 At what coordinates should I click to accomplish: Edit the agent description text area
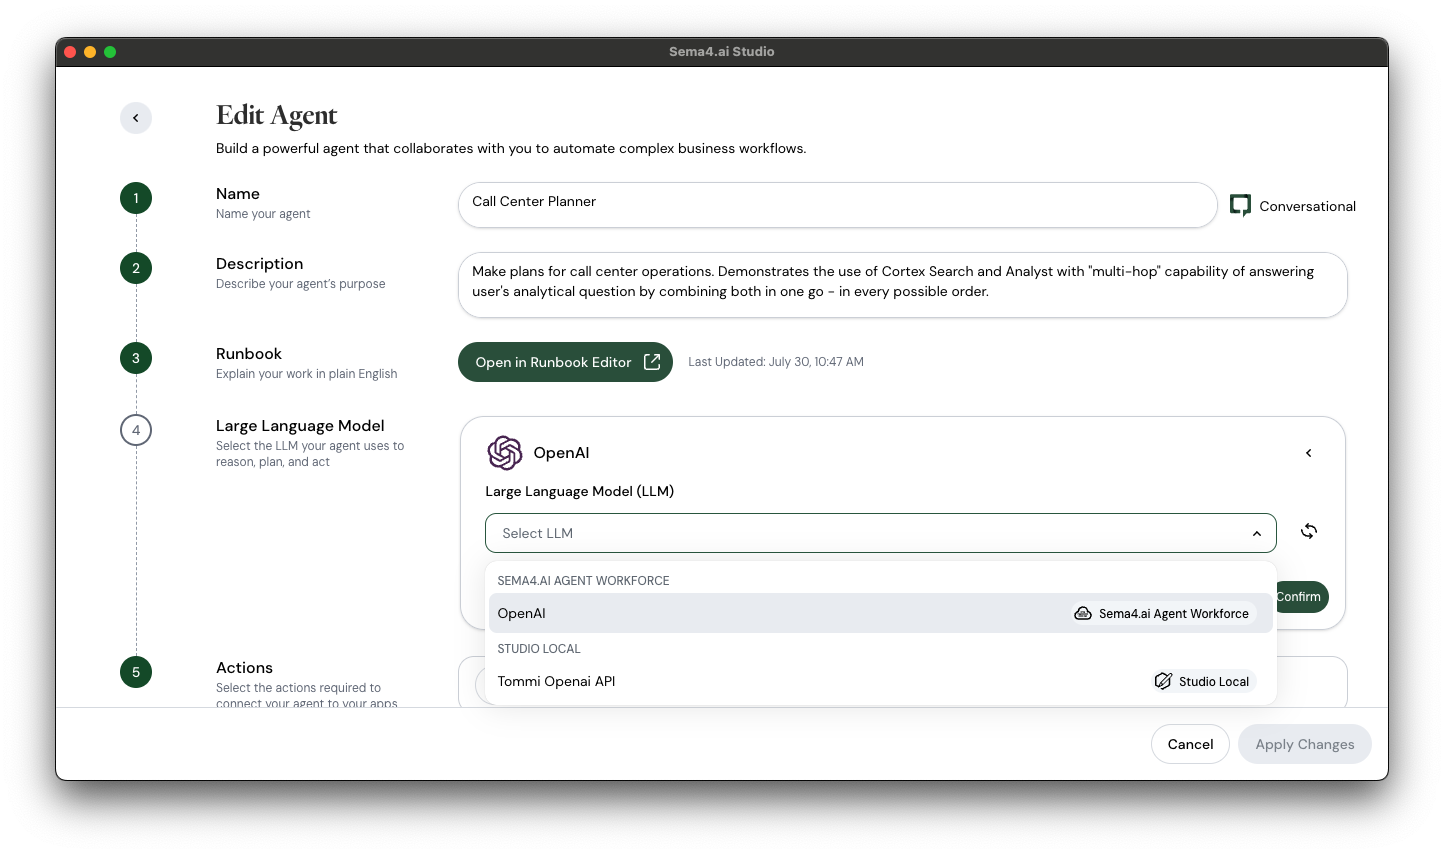point(903,285)
